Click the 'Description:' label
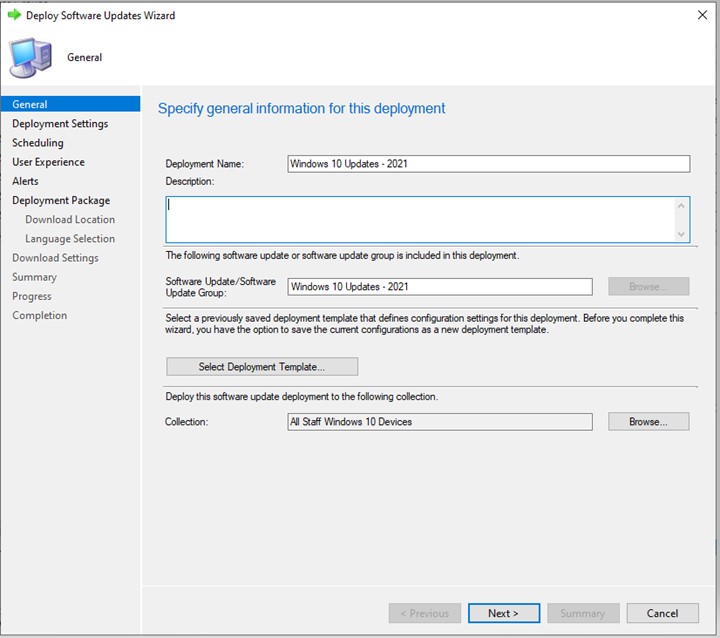 click(x=190, y=181)
